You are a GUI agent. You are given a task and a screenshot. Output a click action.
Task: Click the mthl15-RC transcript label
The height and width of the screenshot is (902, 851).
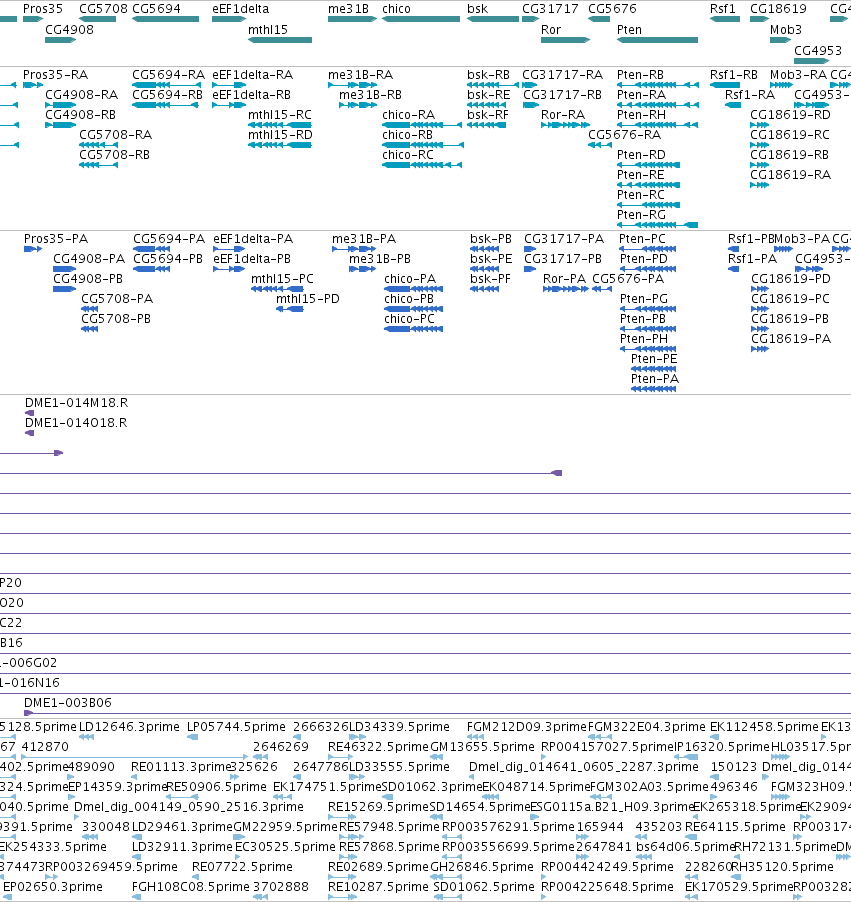tap(280, 114)
